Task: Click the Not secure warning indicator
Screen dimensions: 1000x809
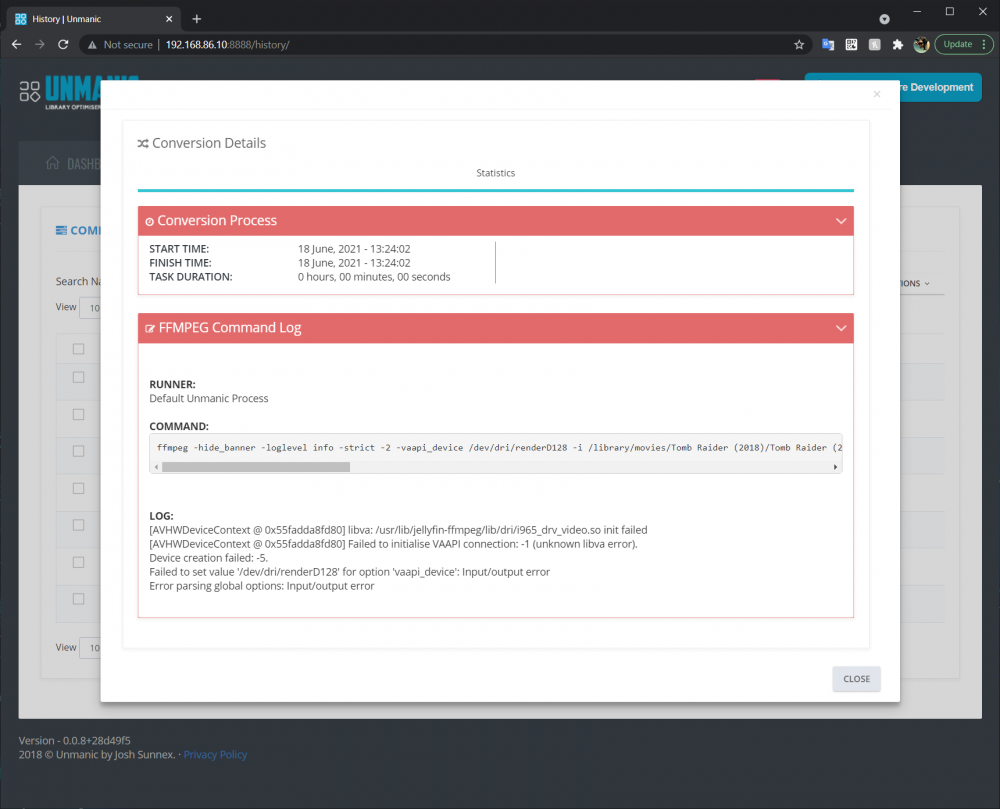Action: pyautogui.click(x=120, y=45)
